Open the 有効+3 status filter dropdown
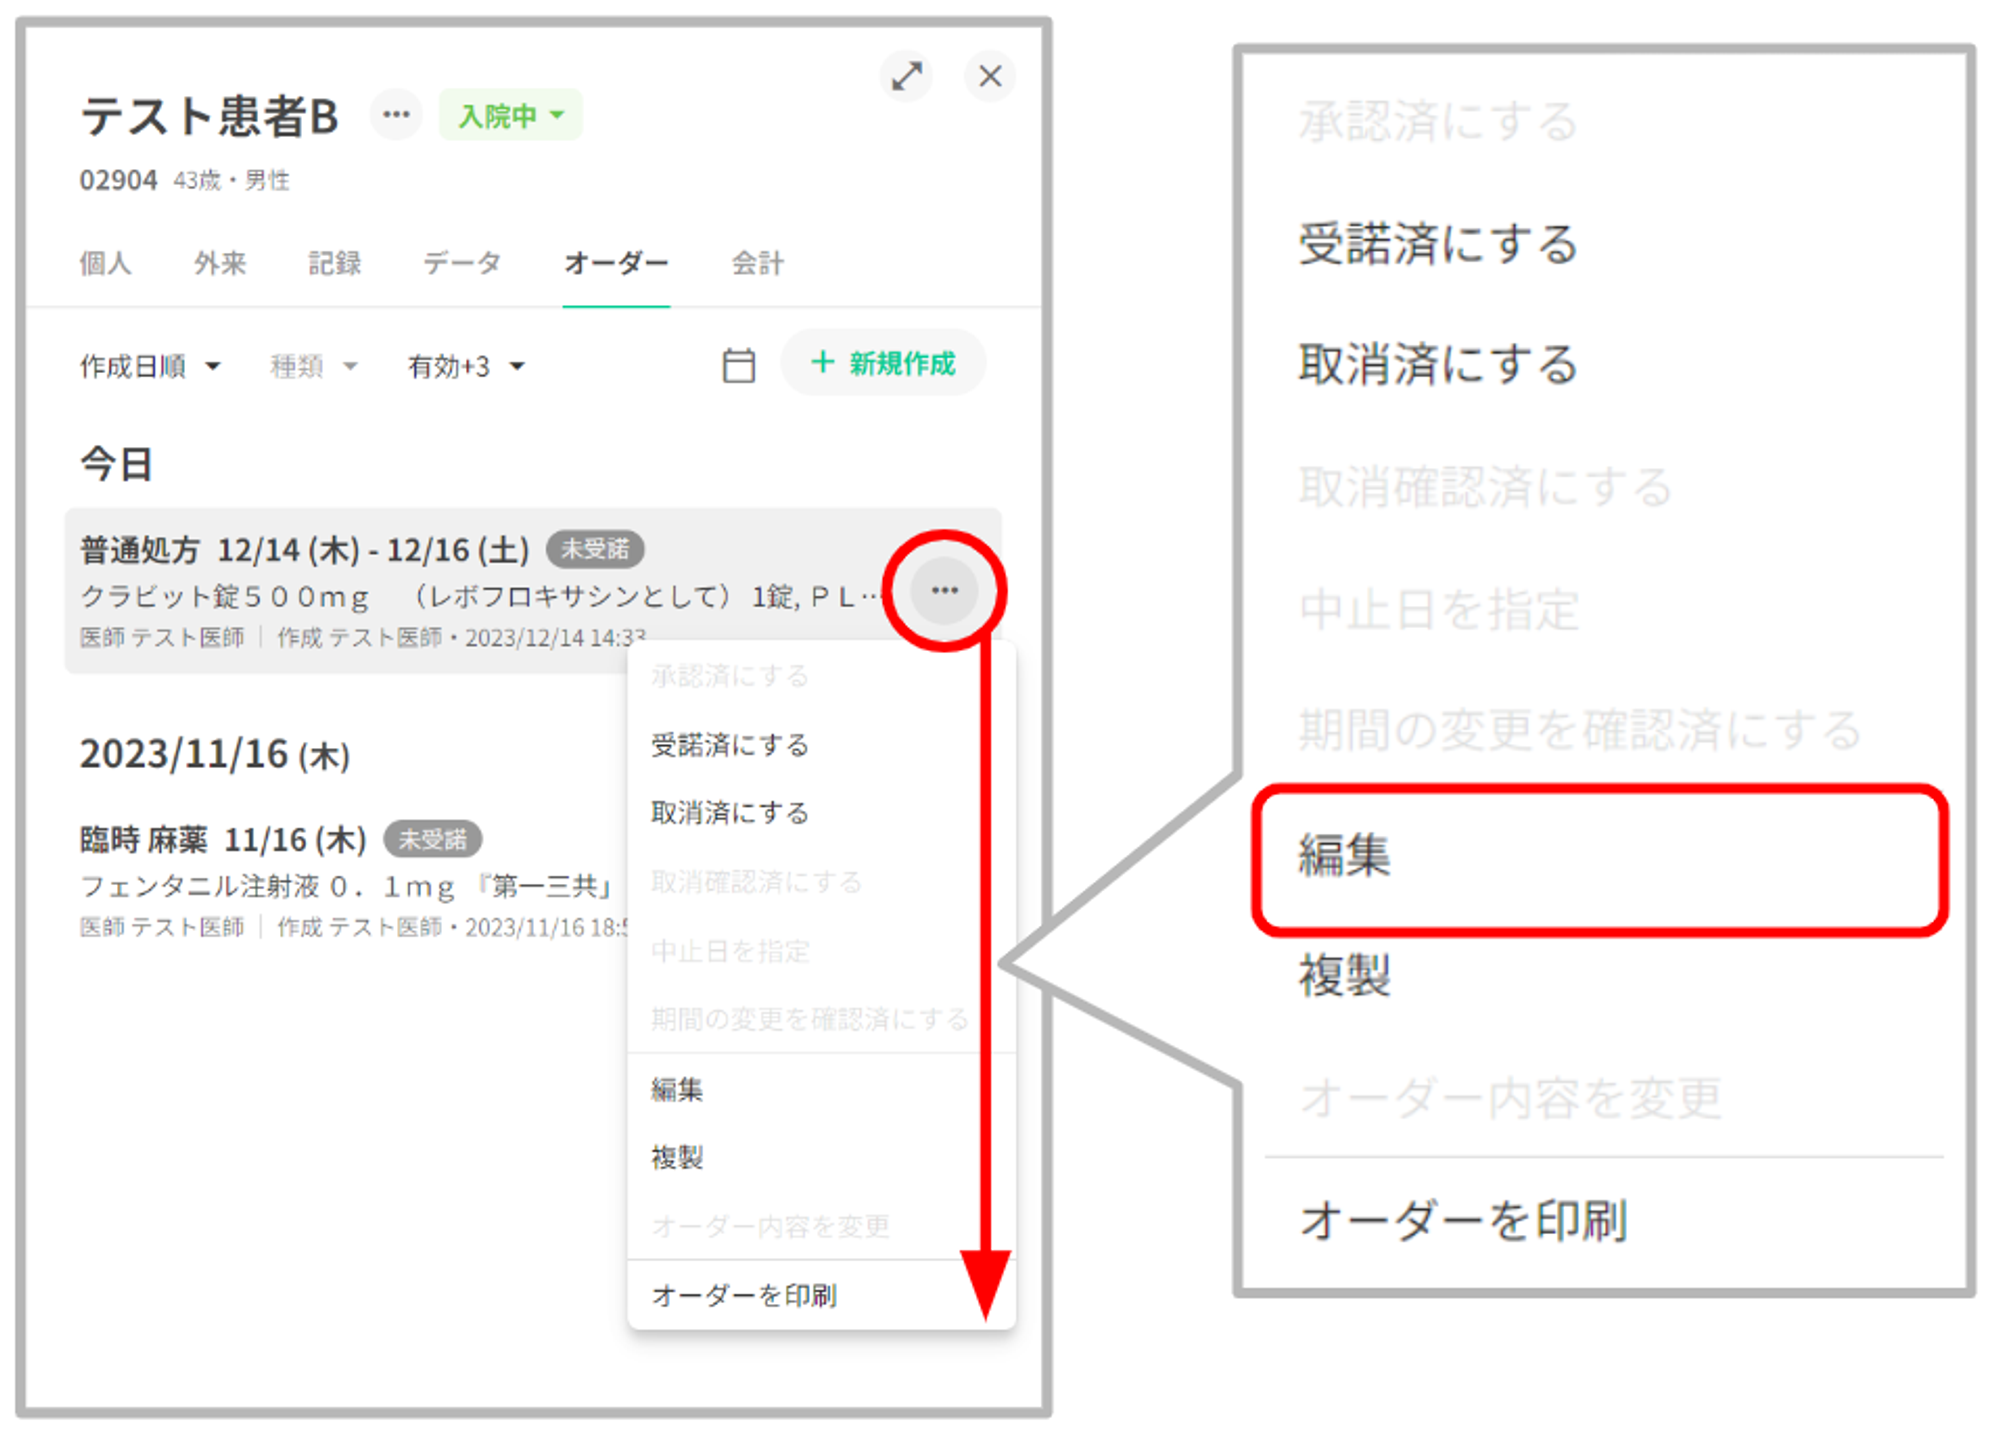This screenshot has width=2000, height=1434. click(466, 366)
